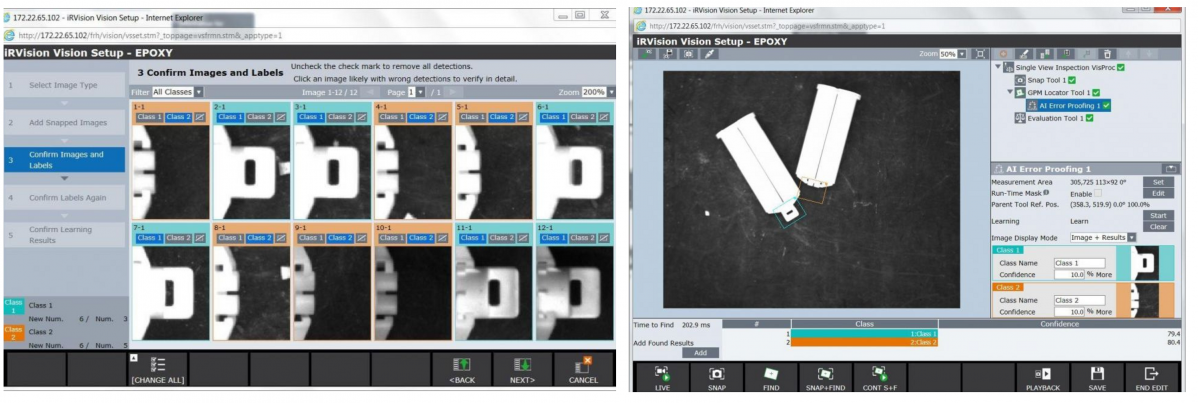Edit the Class 2 Confidence field
This screenshot has height=403, width=1198.
point(1069,312)
